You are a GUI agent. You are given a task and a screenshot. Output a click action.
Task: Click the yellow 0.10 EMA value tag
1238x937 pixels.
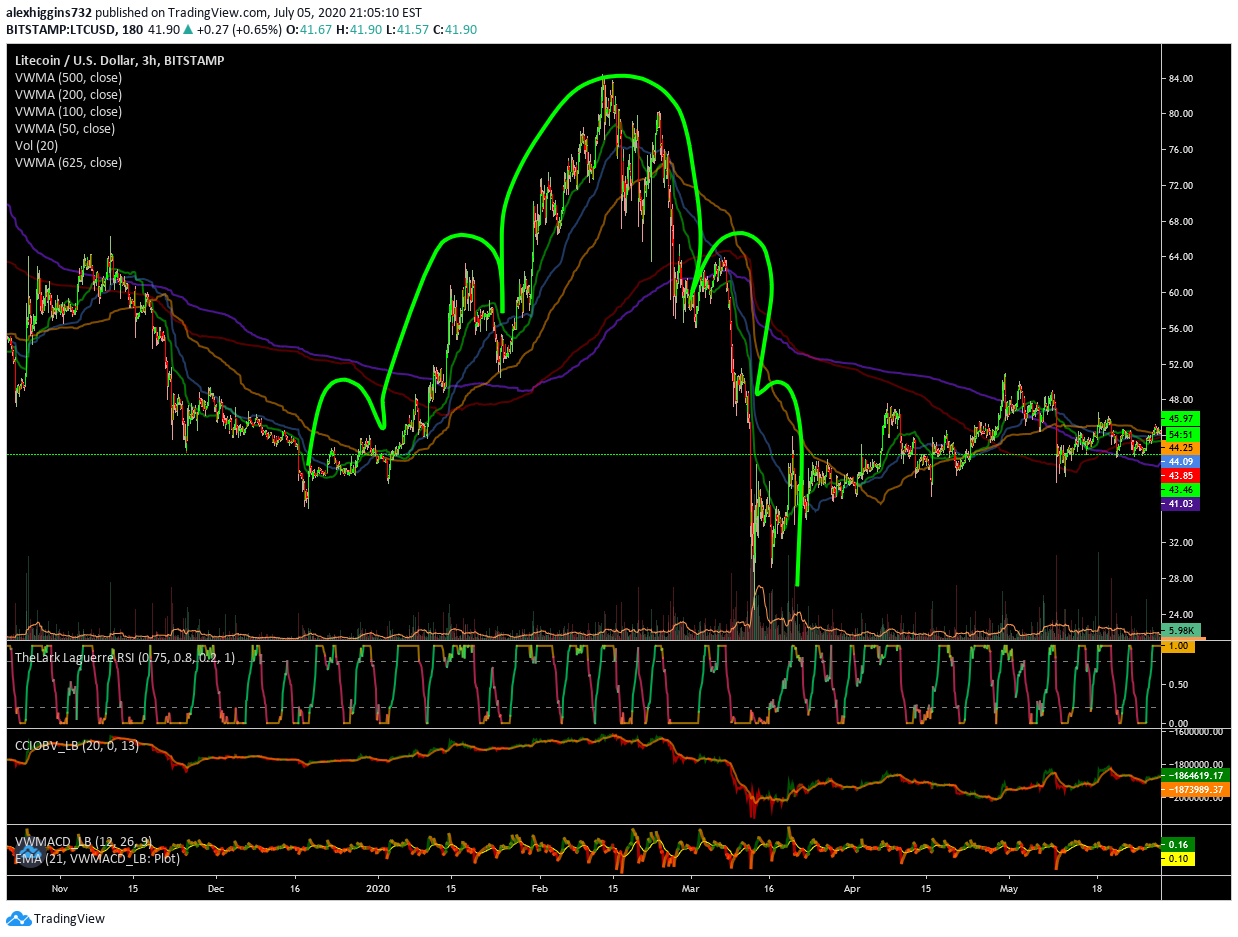(x=1180, y=859)
